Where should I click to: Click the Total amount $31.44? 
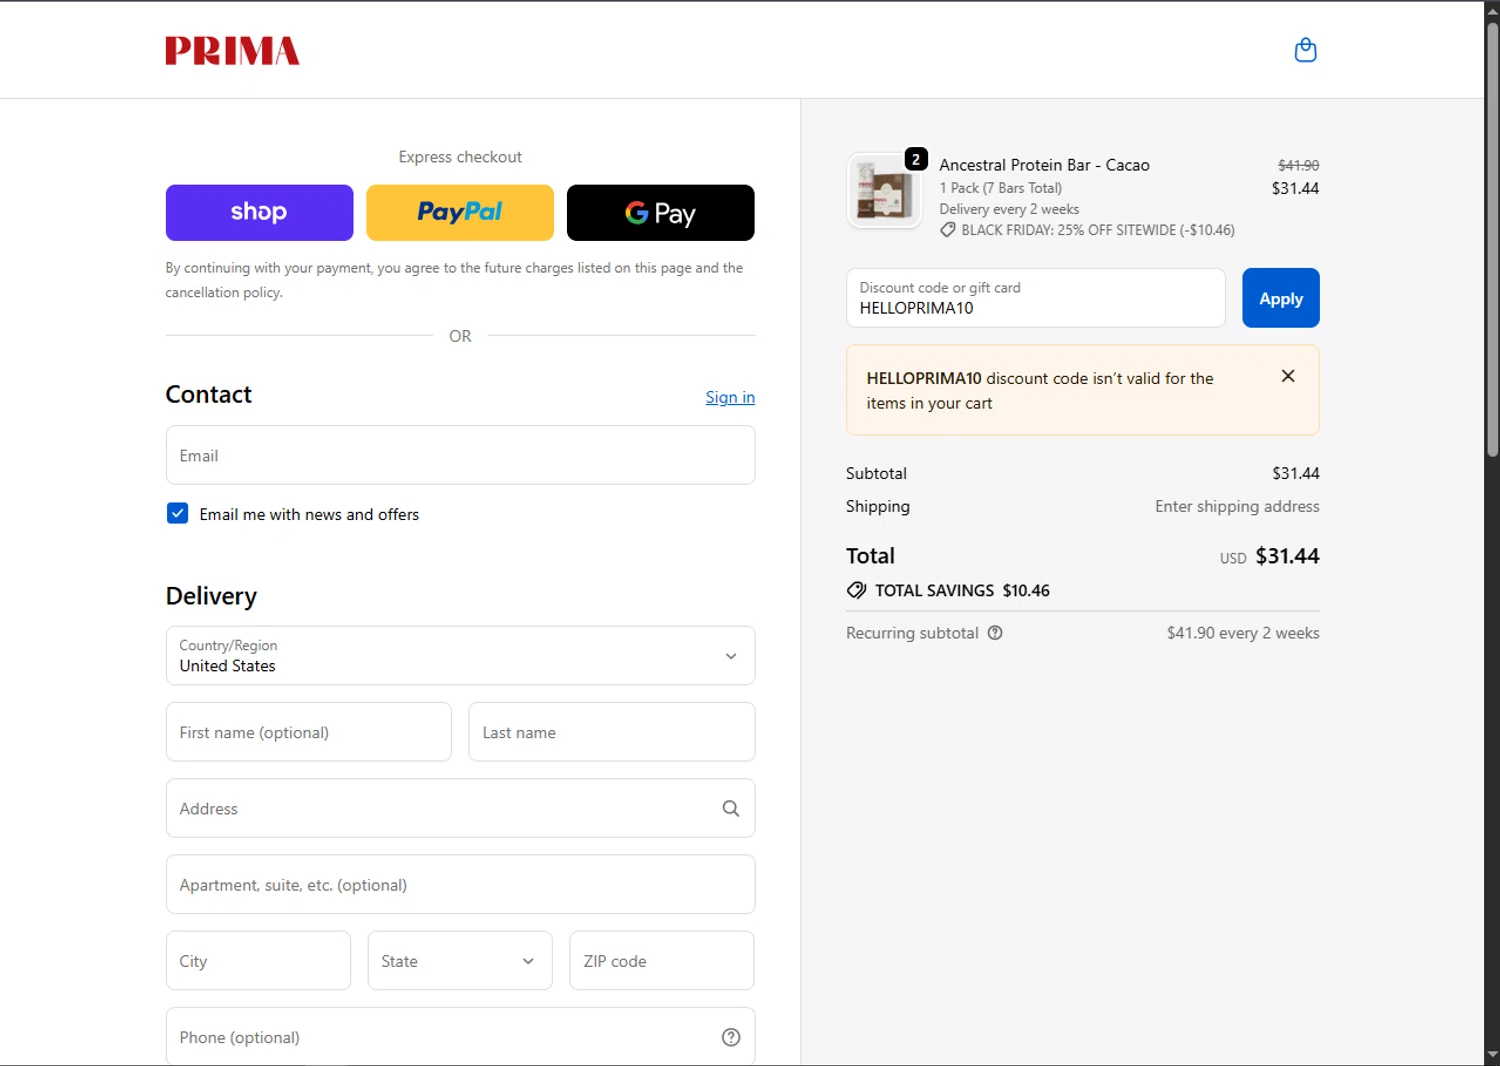pyautogui.click(x=1287, y=556)
